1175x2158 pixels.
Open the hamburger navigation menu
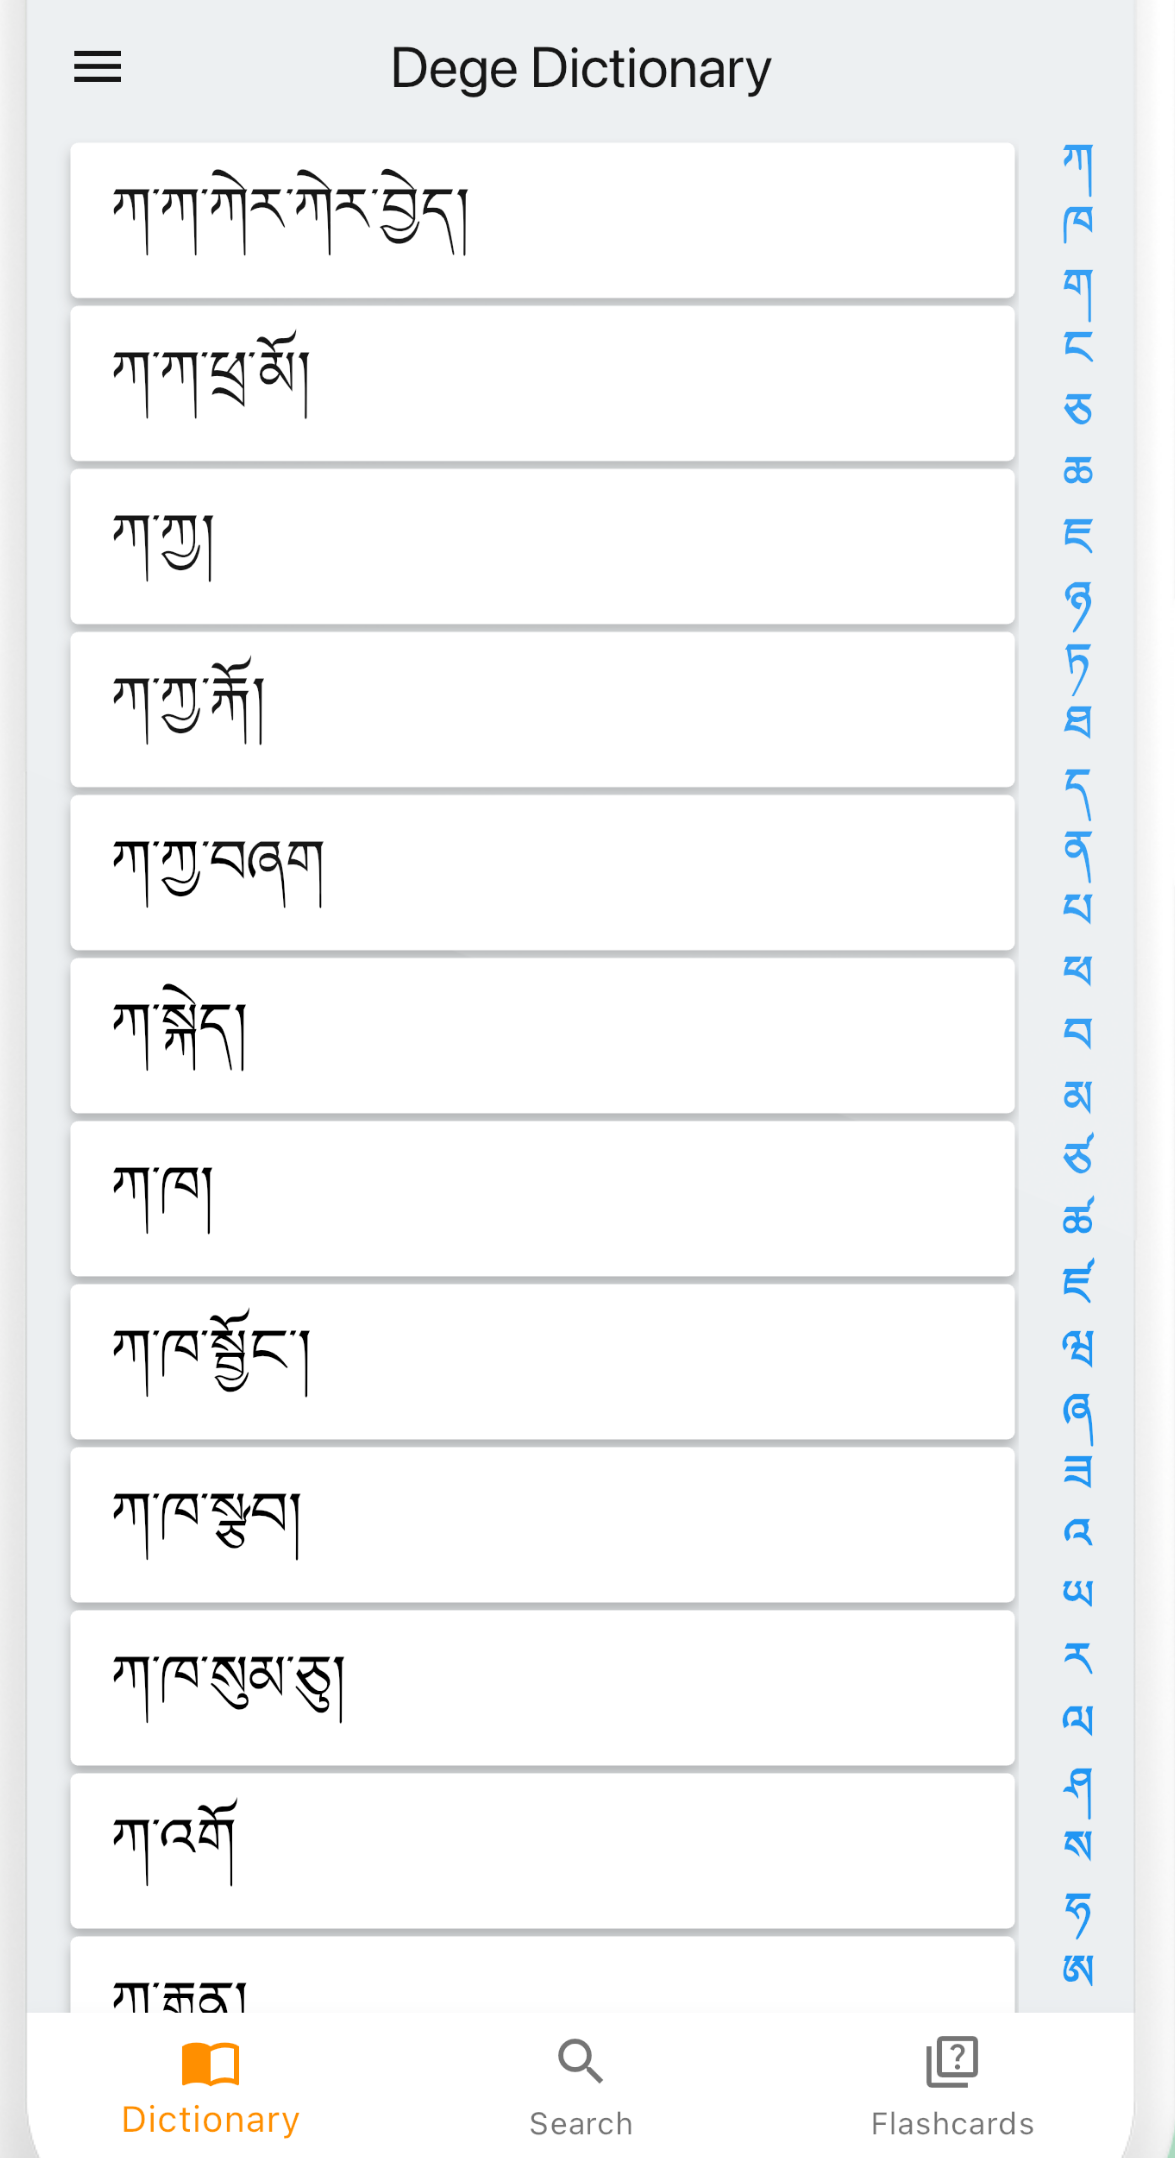tap(97, 67)
